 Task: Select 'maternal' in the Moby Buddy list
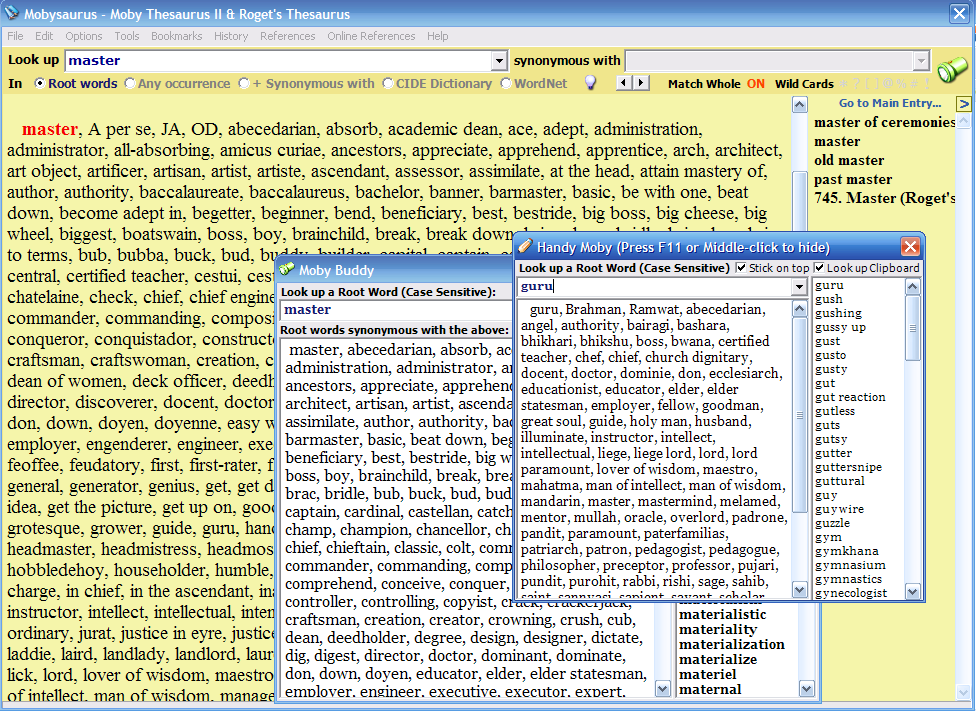(x=710, y=689)
